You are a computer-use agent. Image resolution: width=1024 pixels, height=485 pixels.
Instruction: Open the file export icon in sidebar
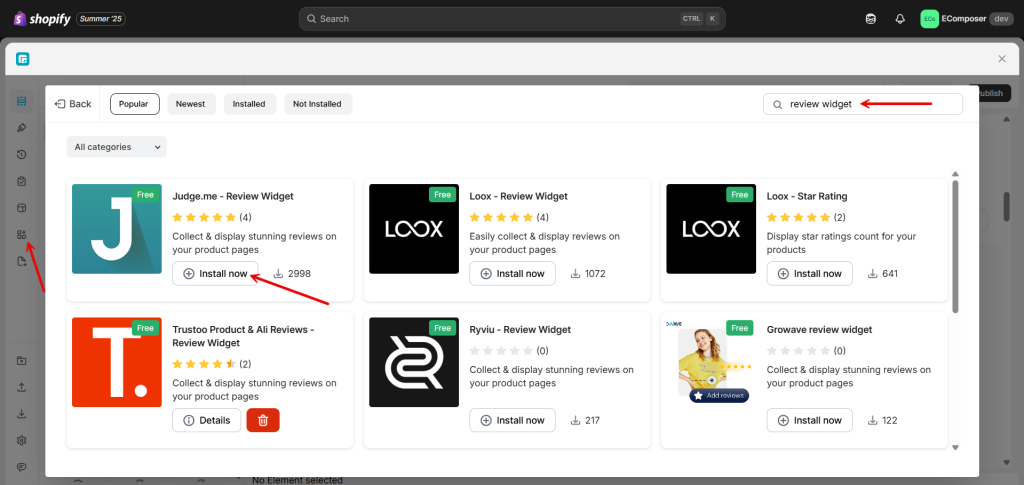pos(22,262)
